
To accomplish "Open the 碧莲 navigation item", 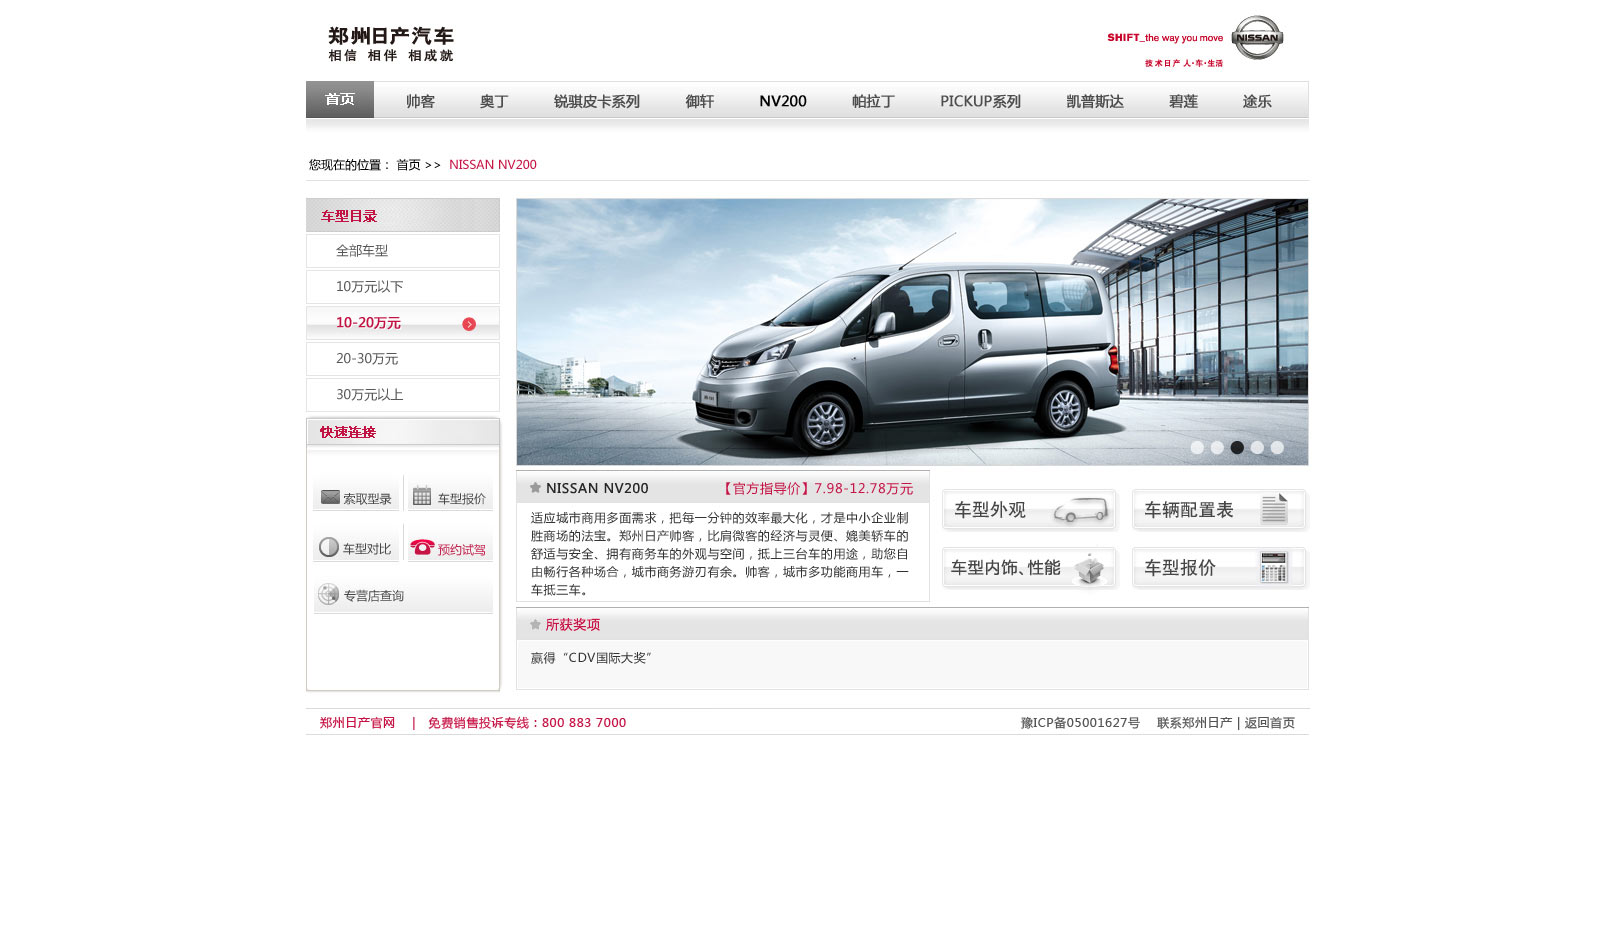I will [1183, 101].
